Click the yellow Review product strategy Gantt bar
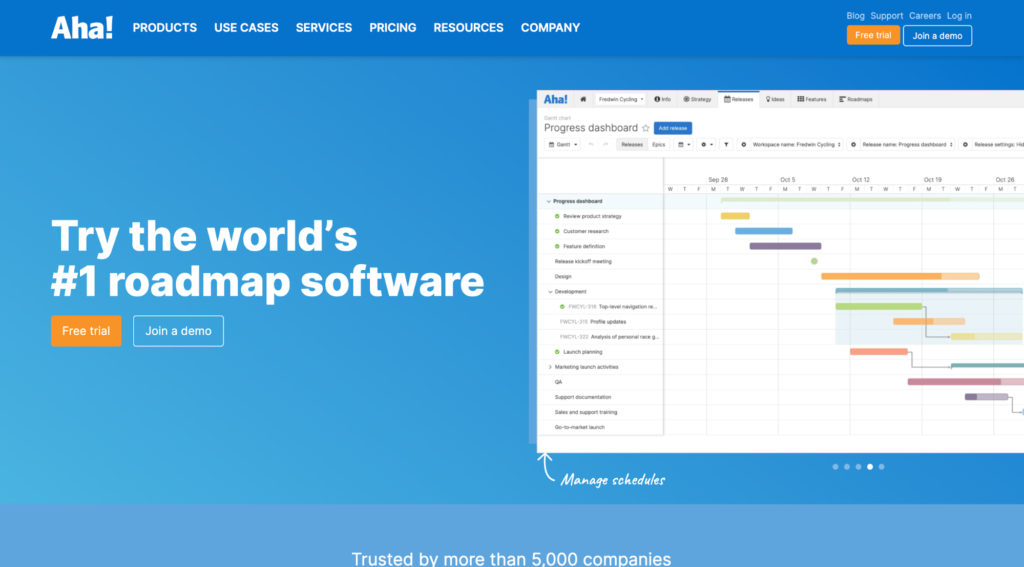The image size is (1024, 567). coord(735,216)
